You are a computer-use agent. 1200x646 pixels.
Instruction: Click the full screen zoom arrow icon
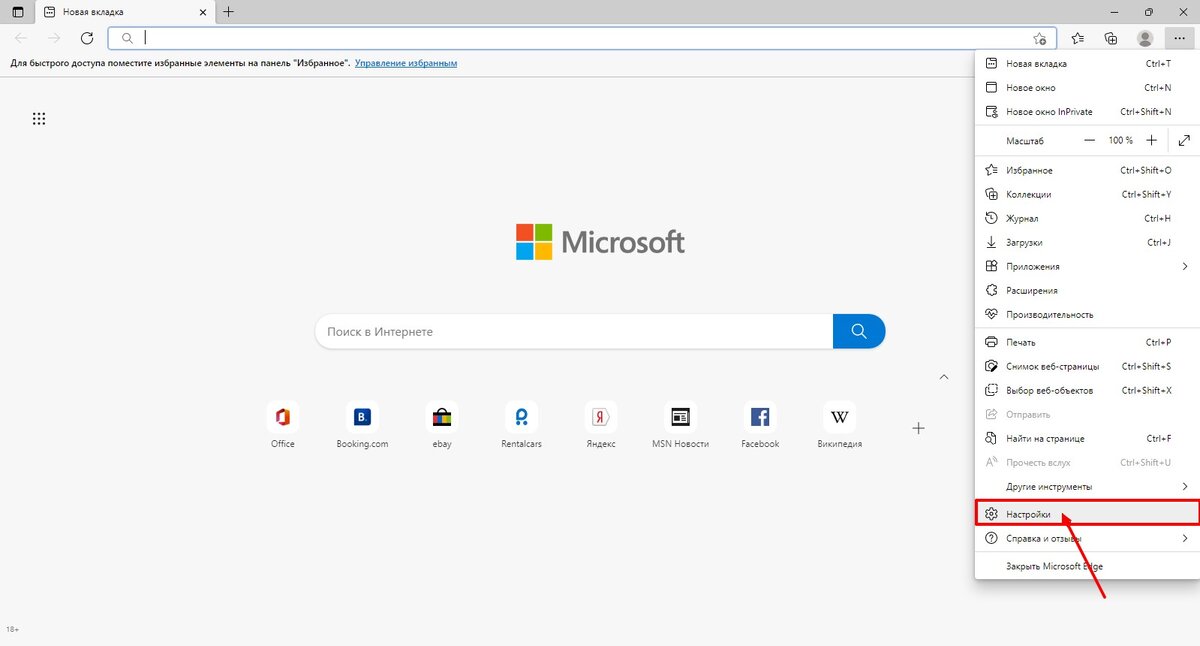1184,141
